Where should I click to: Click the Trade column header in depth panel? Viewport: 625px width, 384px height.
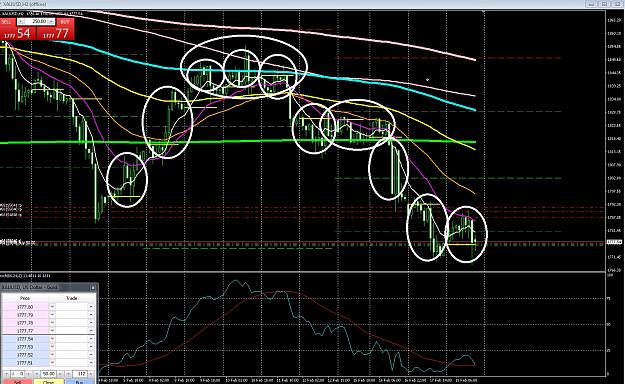(72, 298)
